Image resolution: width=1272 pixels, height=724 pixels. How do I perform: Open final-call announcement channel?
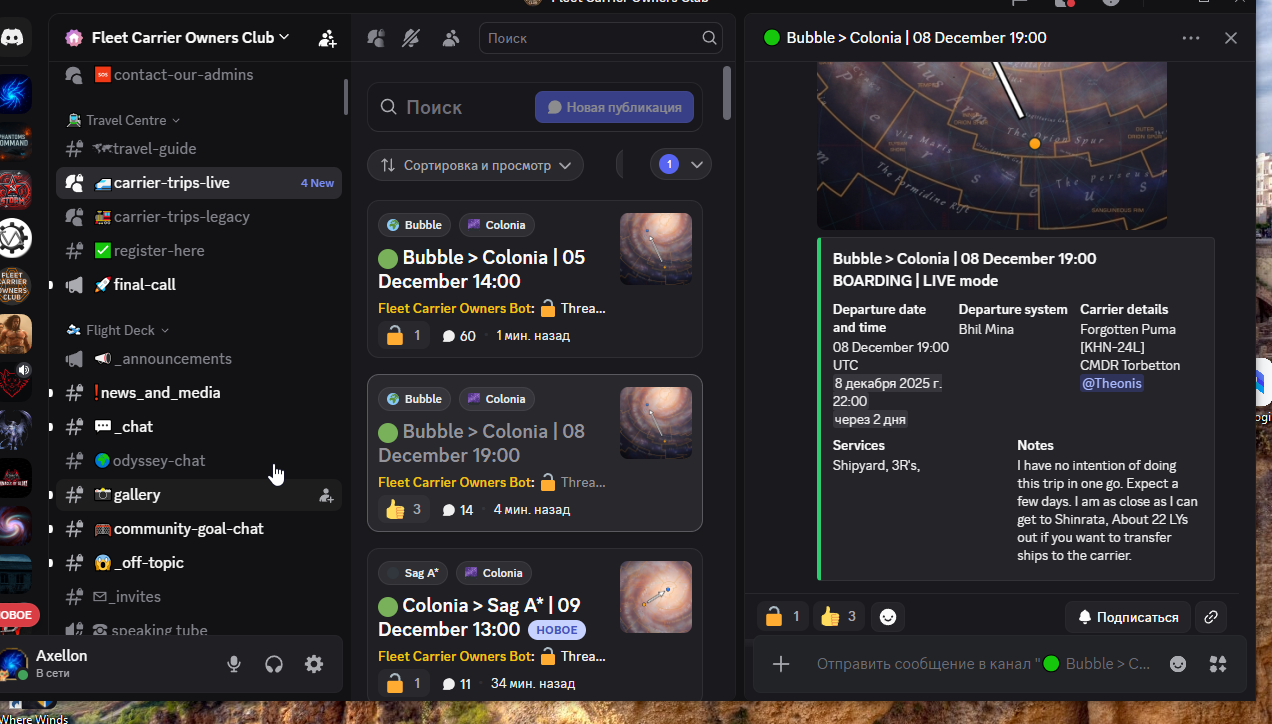[199, 285]
